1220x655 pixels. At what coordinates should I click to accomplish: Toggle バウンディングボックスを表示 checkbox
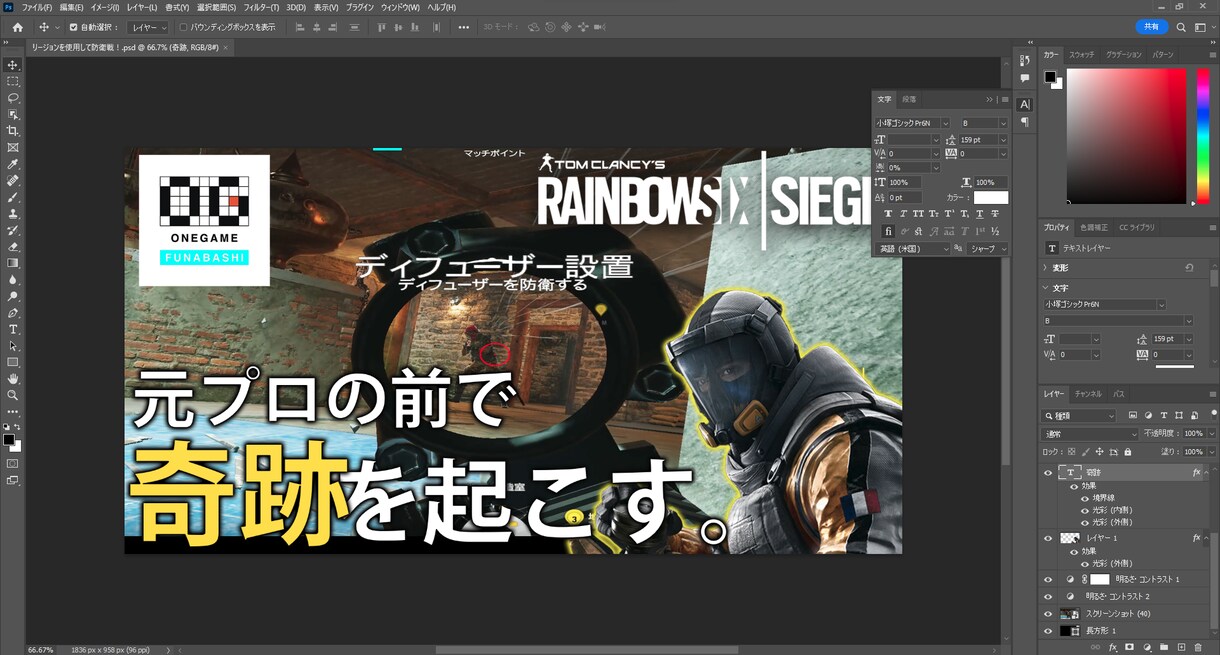click(x=183, y=27)
